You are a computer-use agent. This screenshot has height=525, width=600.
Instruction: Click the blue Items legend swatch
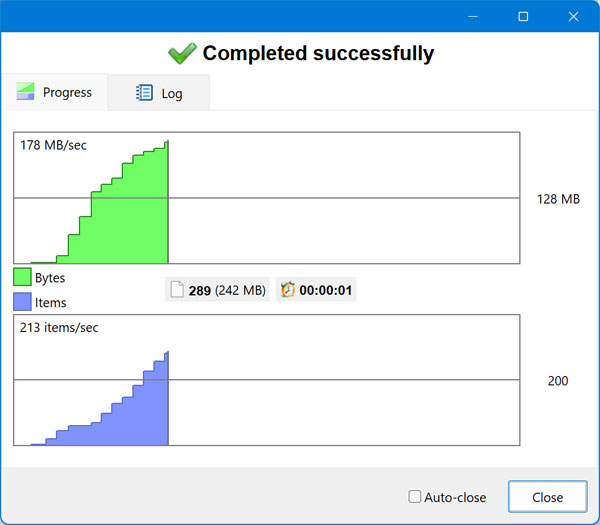pyautogui.click(x=22, y=302)
